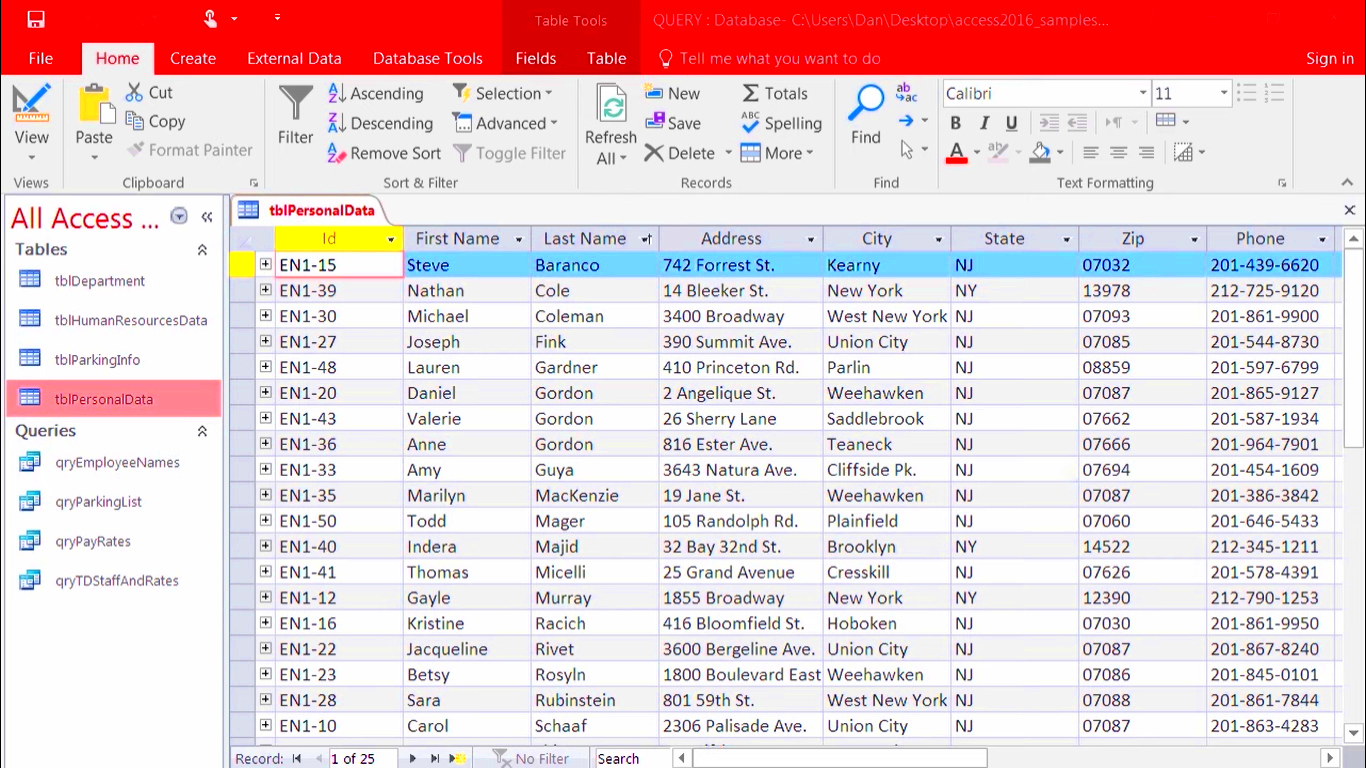Expand row EN1-15 subdatasheet plus box
Image resolution: width=1366 pixels, height=768 pixels.
pyautogui.click(x=266, y=264)
